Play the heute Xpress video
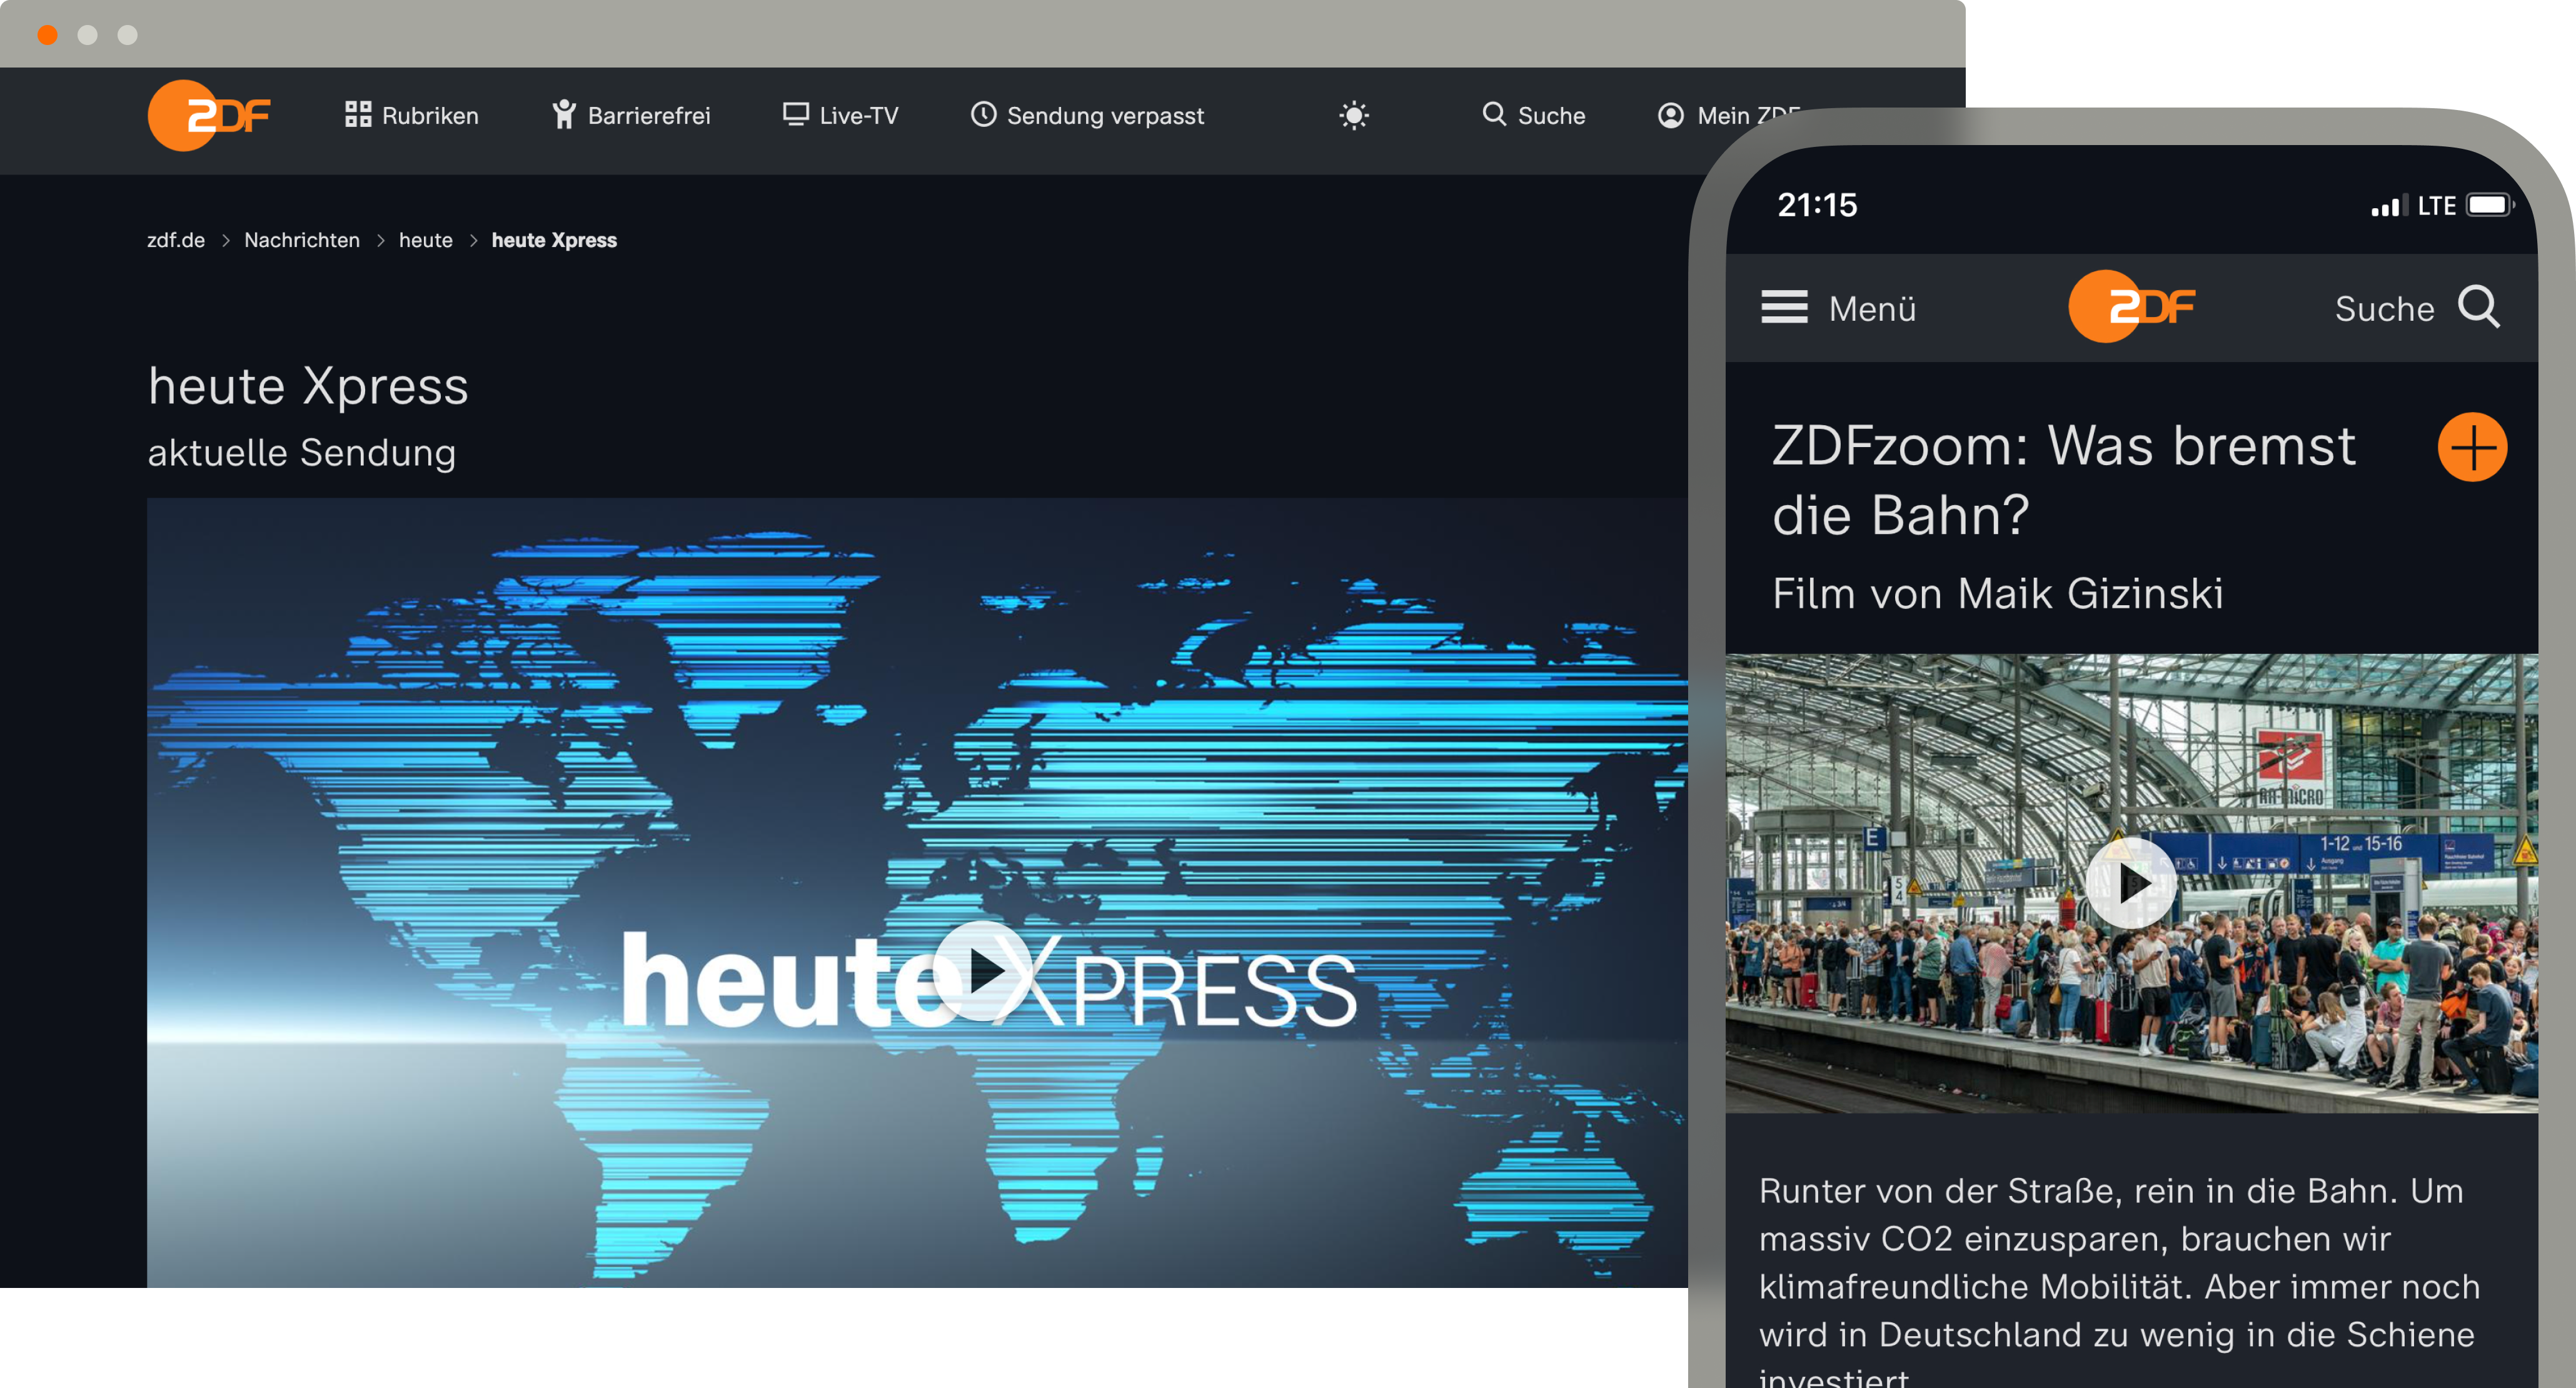This screenshot has width=2576, height=1388. (983, 970)
